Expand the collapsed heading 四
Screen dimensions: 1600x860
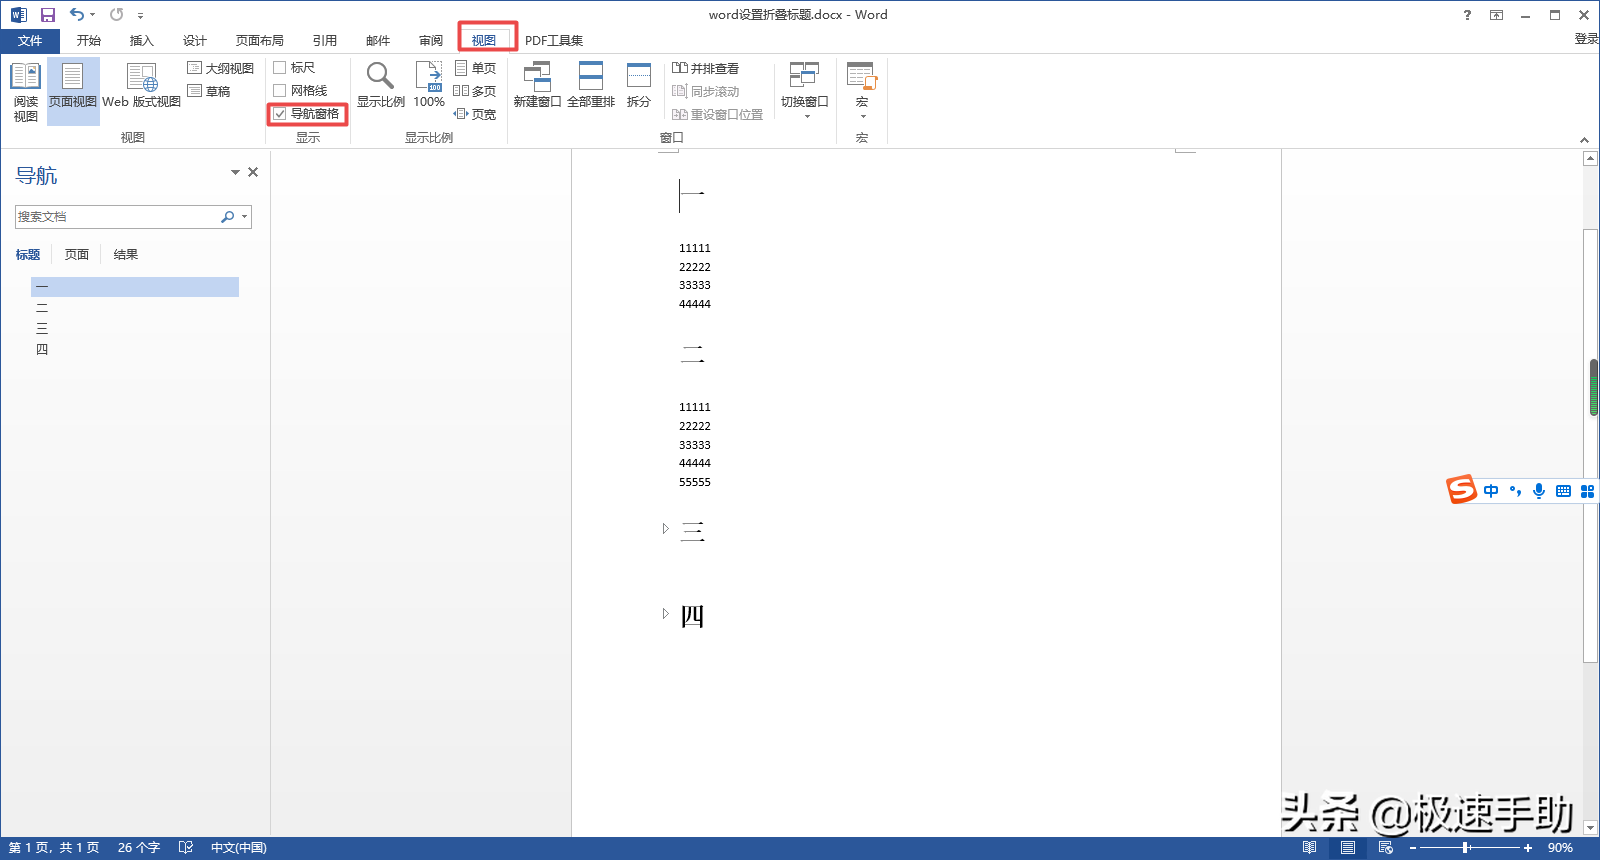pyautogui.click(x=665, y=614)
